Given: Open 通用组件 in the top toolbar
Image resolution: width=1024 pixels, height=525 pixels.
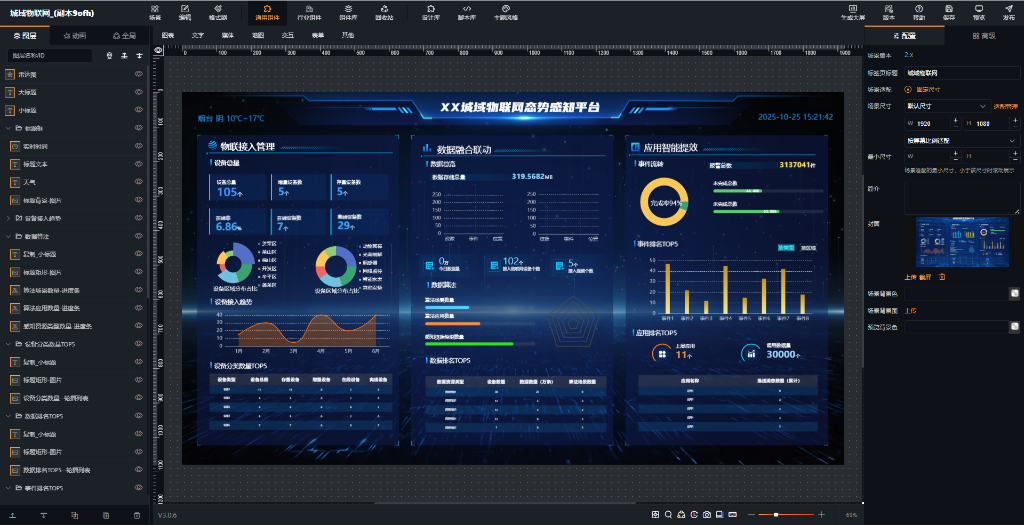Looking at the screenshot, I should [266, 11].
